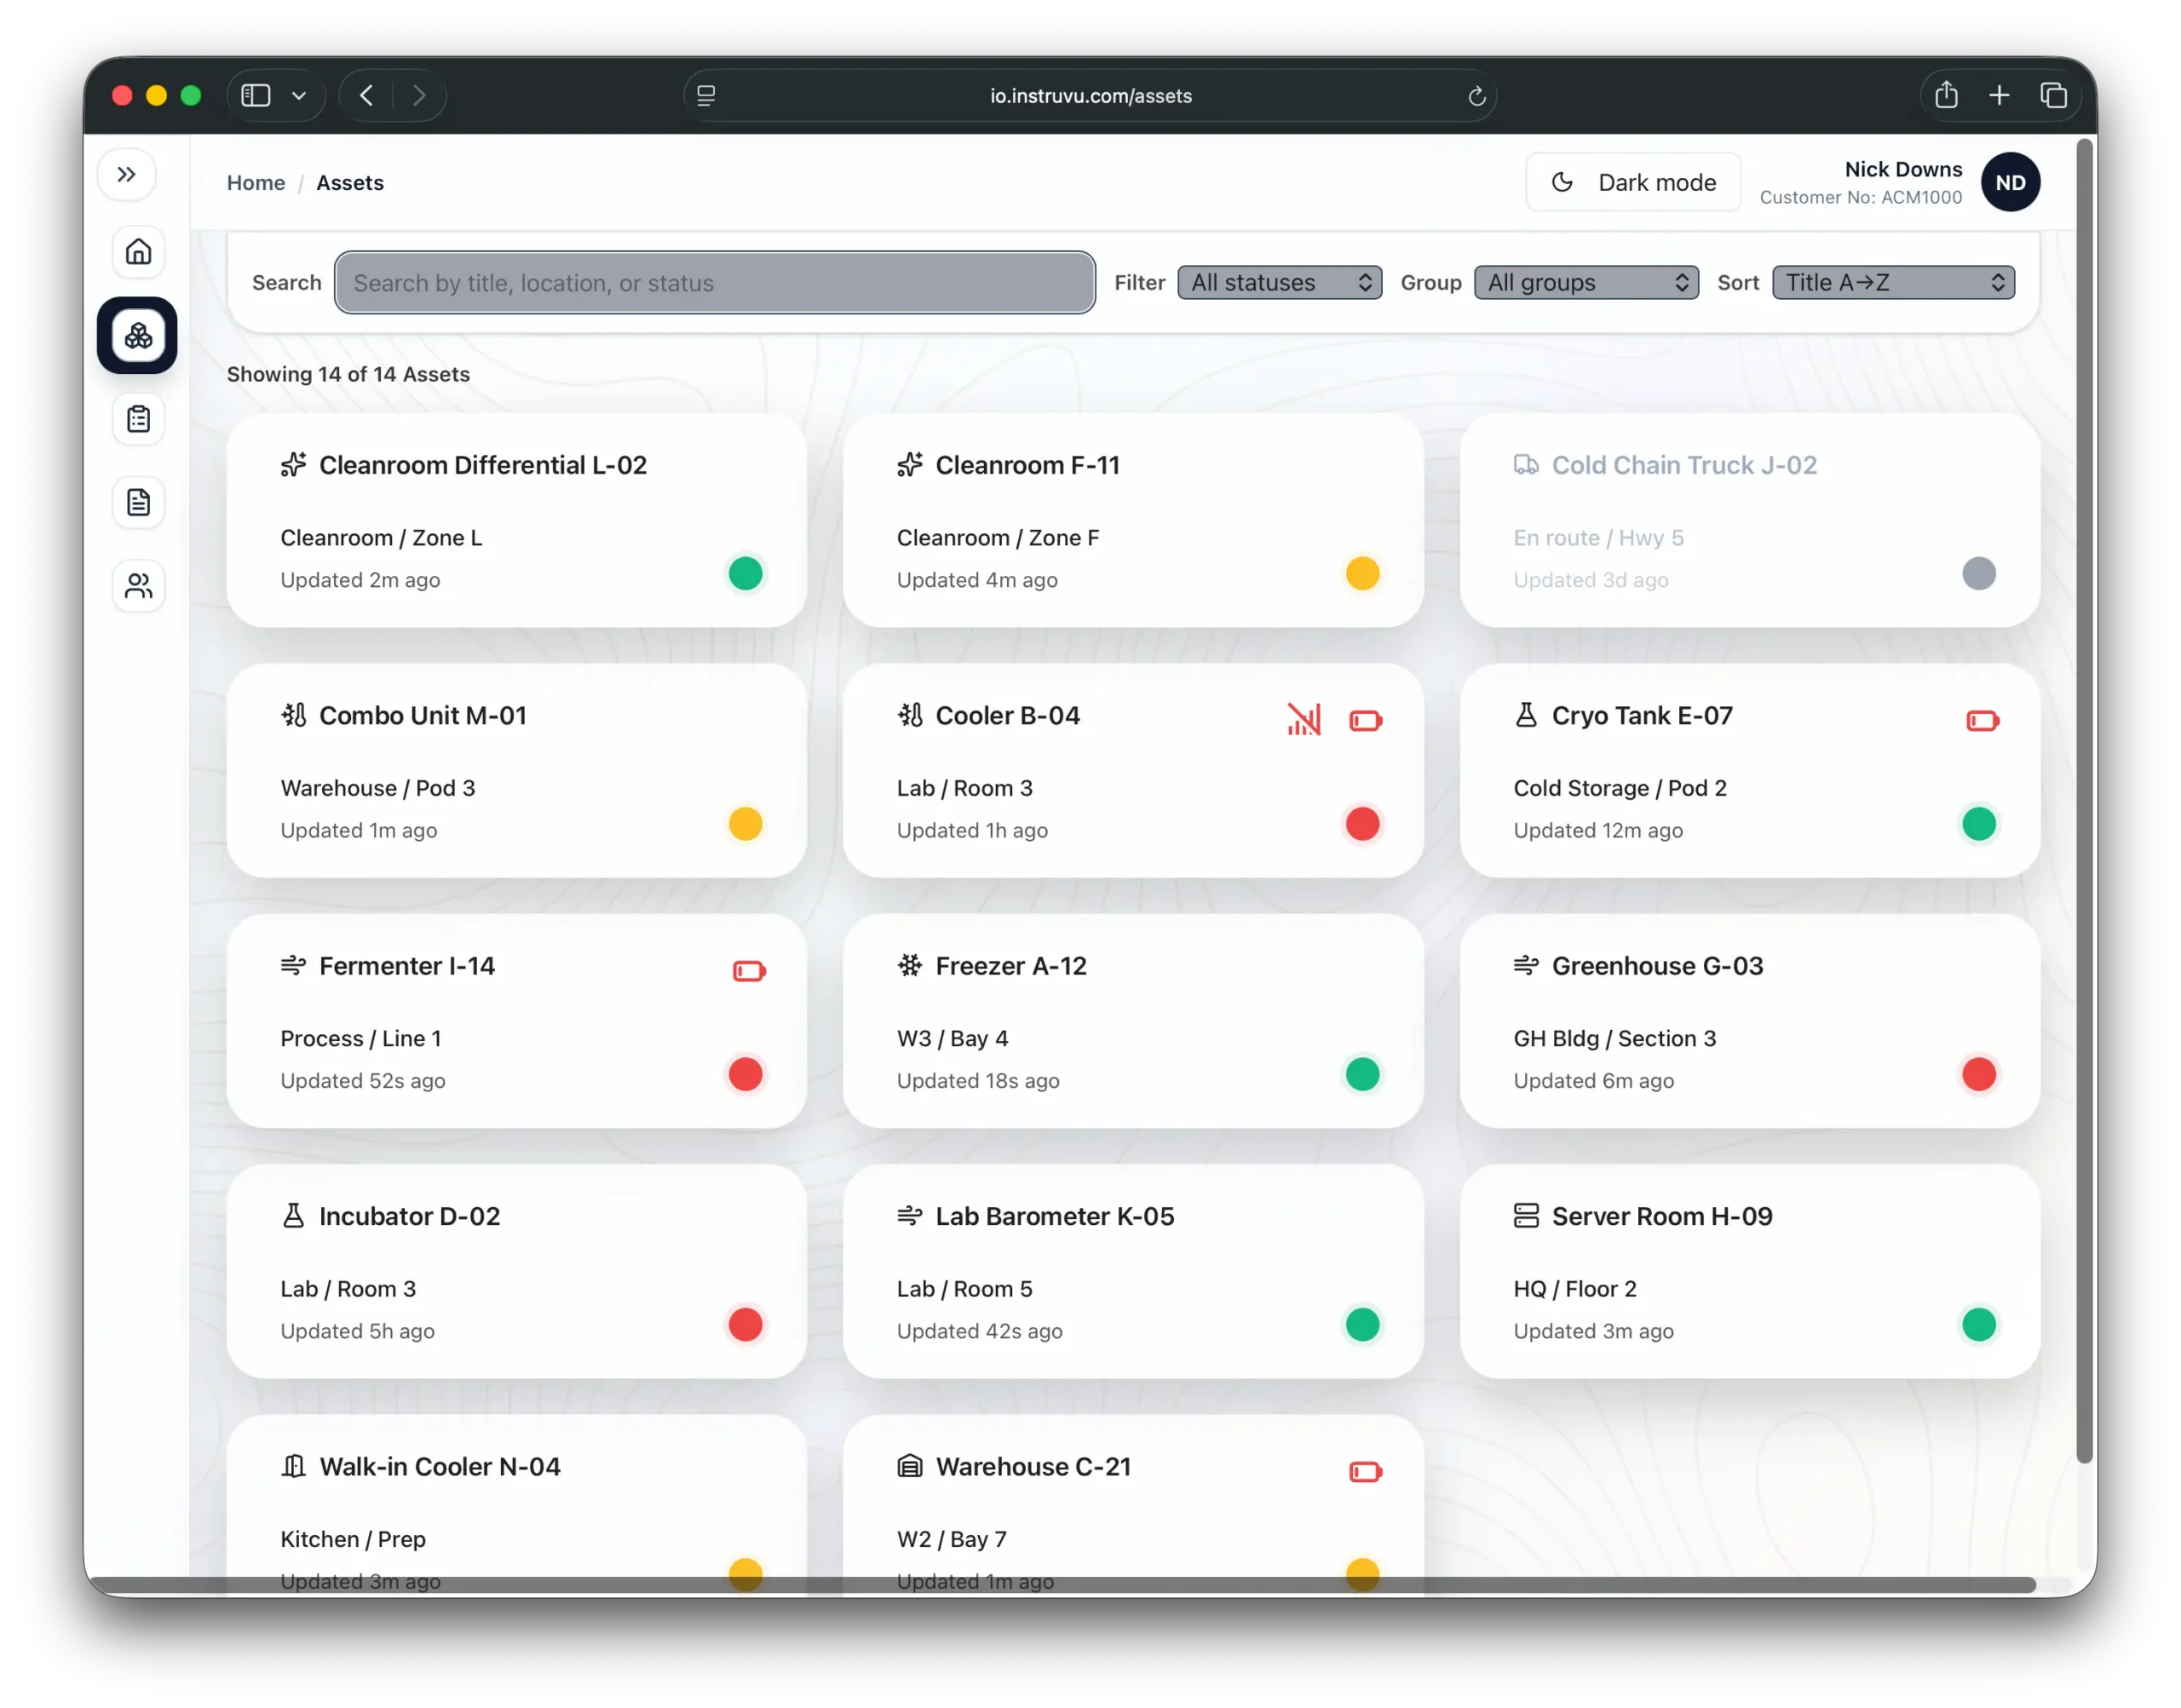Click Greenhouse G-03 red status dot
Image resolution: width=2181 pixels, height=1708 pixels.
pos(1978,1075)
